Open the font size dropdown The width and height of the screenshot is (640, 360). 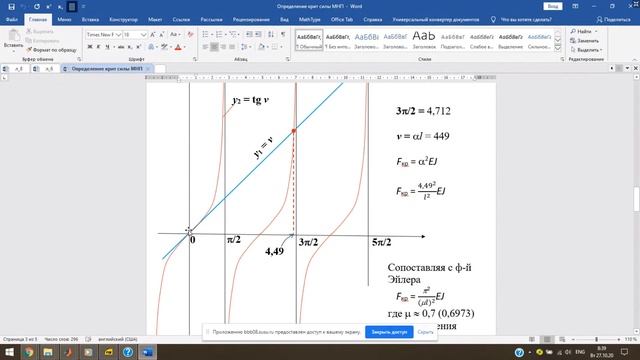tap(144, 35)
